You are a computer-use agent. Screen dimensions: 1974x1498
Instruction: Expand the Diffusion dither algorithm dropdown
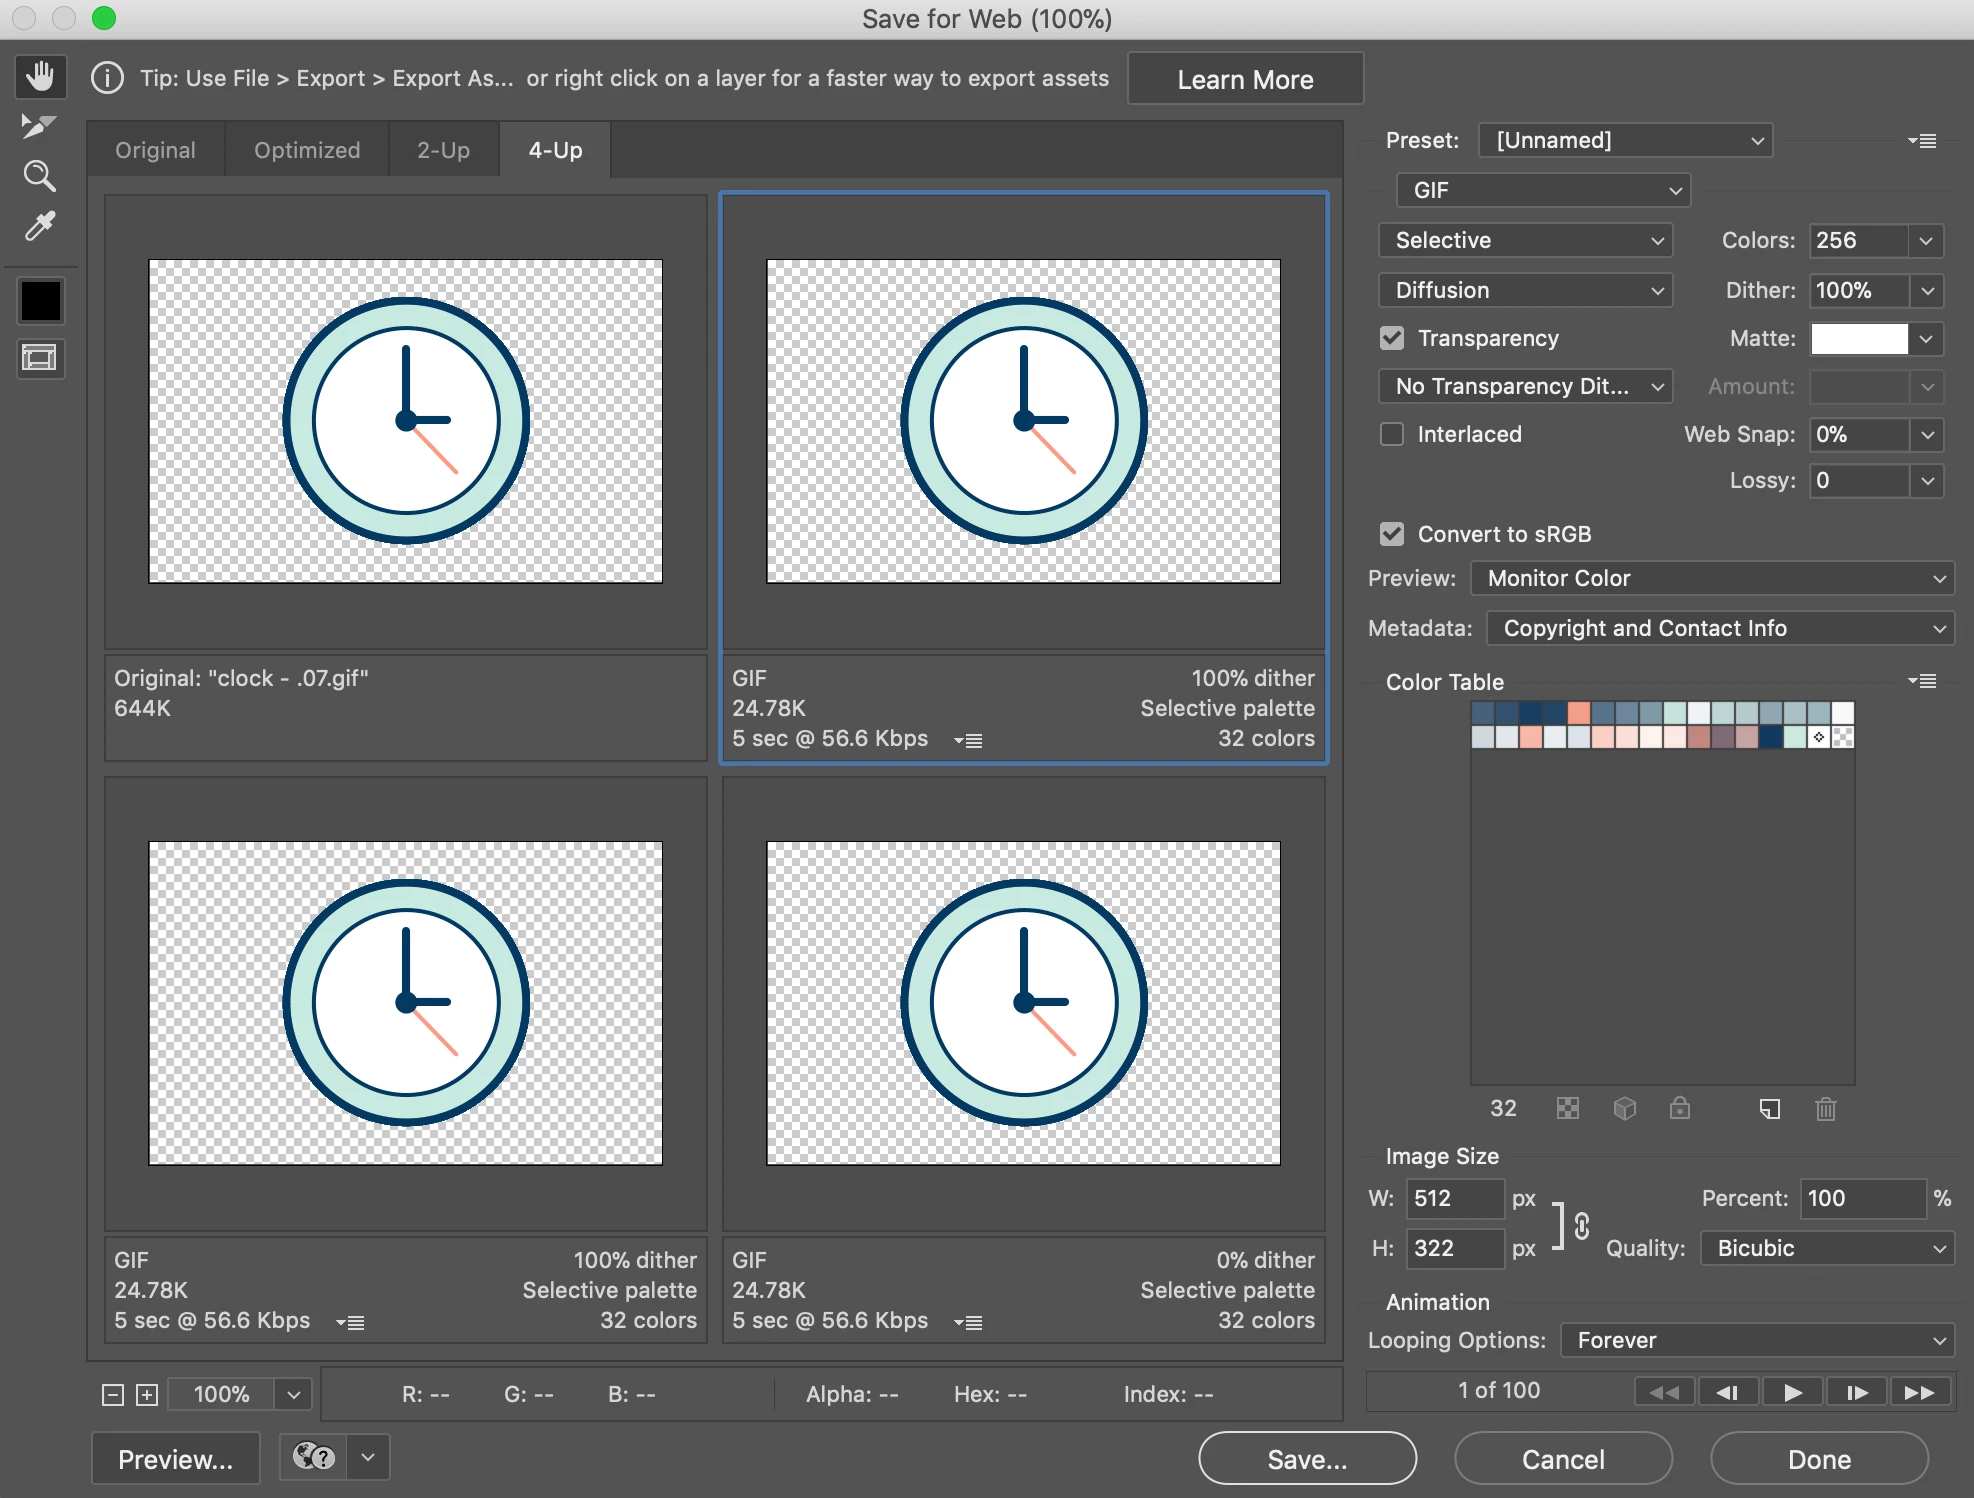[x=1525, y=290]
